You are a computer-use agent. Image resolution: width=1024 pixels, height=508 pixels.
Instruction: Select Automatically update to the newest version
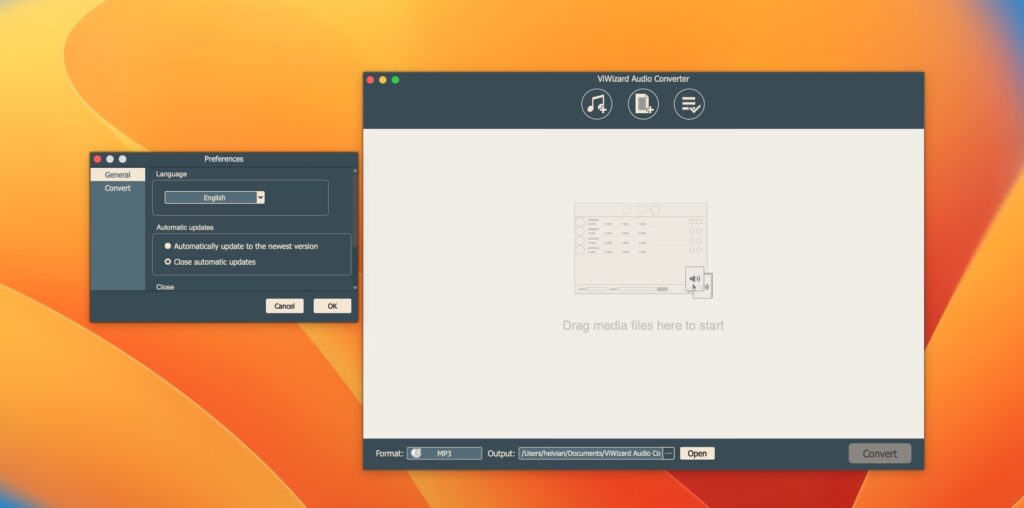tap(241, 246)
